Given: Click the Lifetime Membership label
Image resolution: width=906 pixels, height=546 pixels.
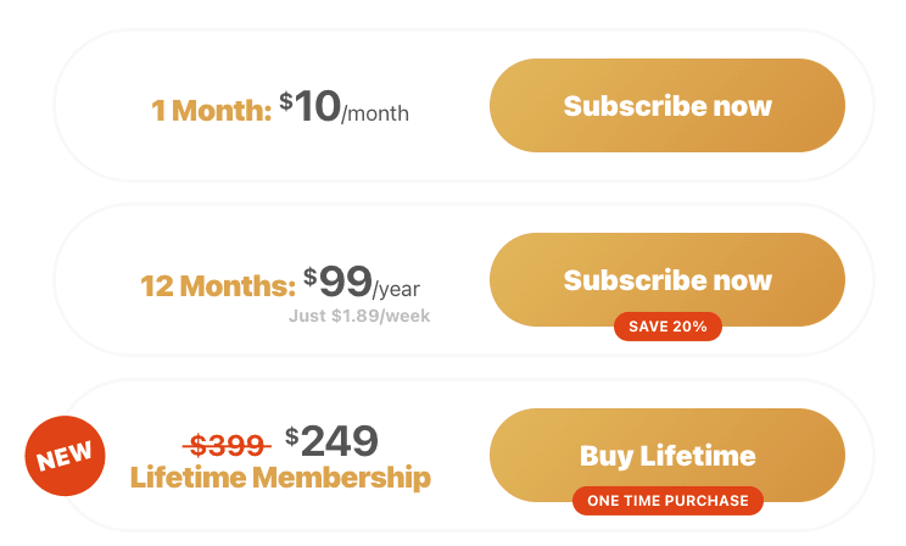Looking at the screenshot, I should click(280, 477).
